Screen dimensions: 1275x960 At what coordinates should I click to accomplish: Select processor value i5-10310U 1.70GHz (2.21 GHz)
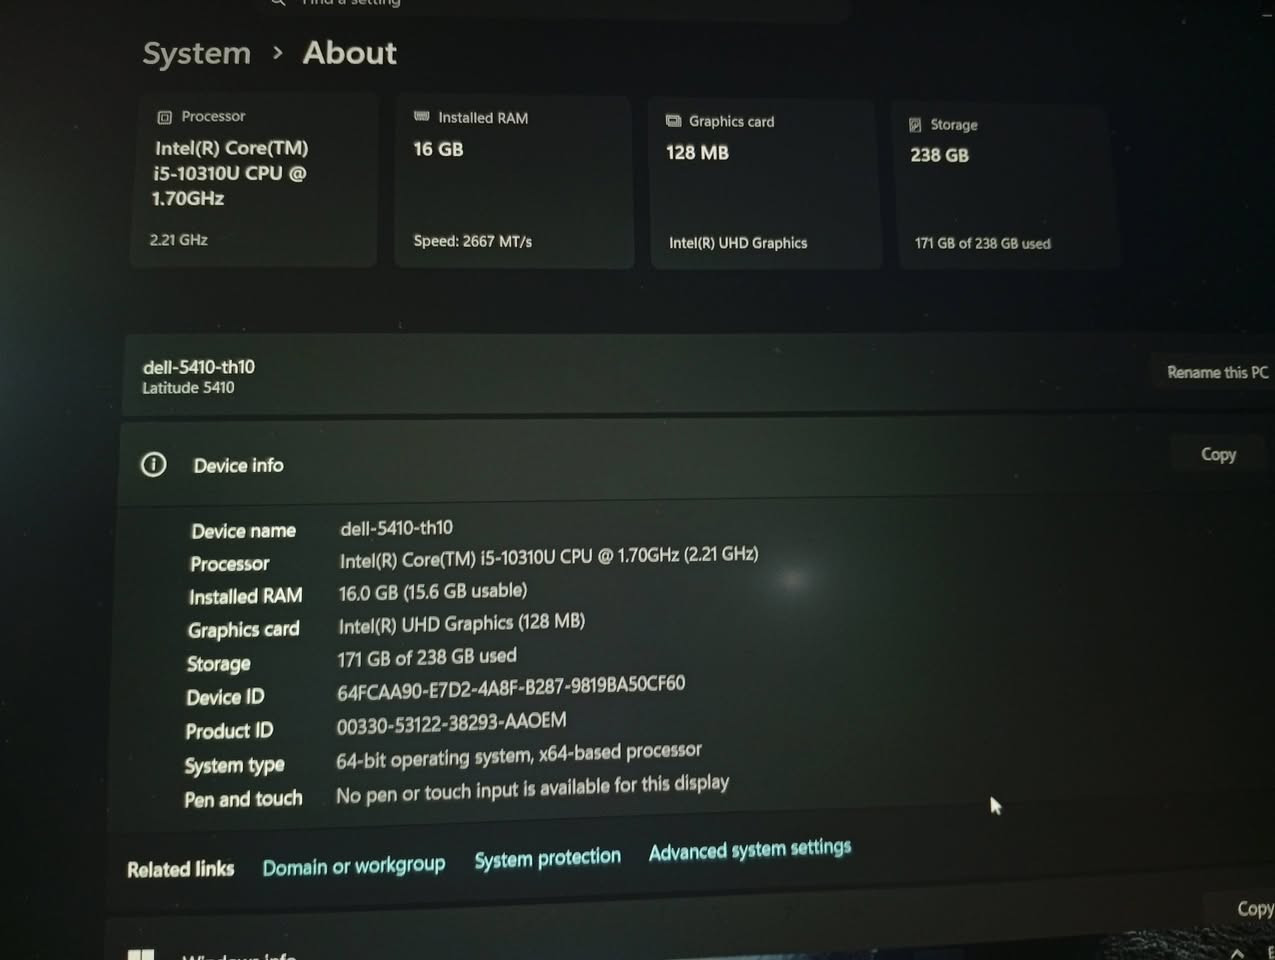click(x=548, y=557)
